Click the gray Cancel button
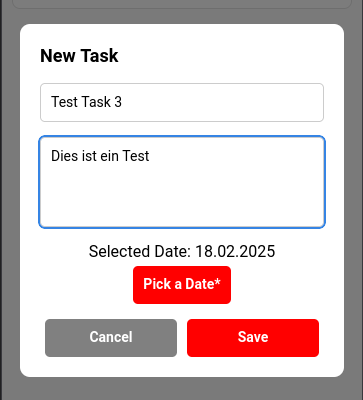Screen dimensions: 363x400 coord(111,338)
